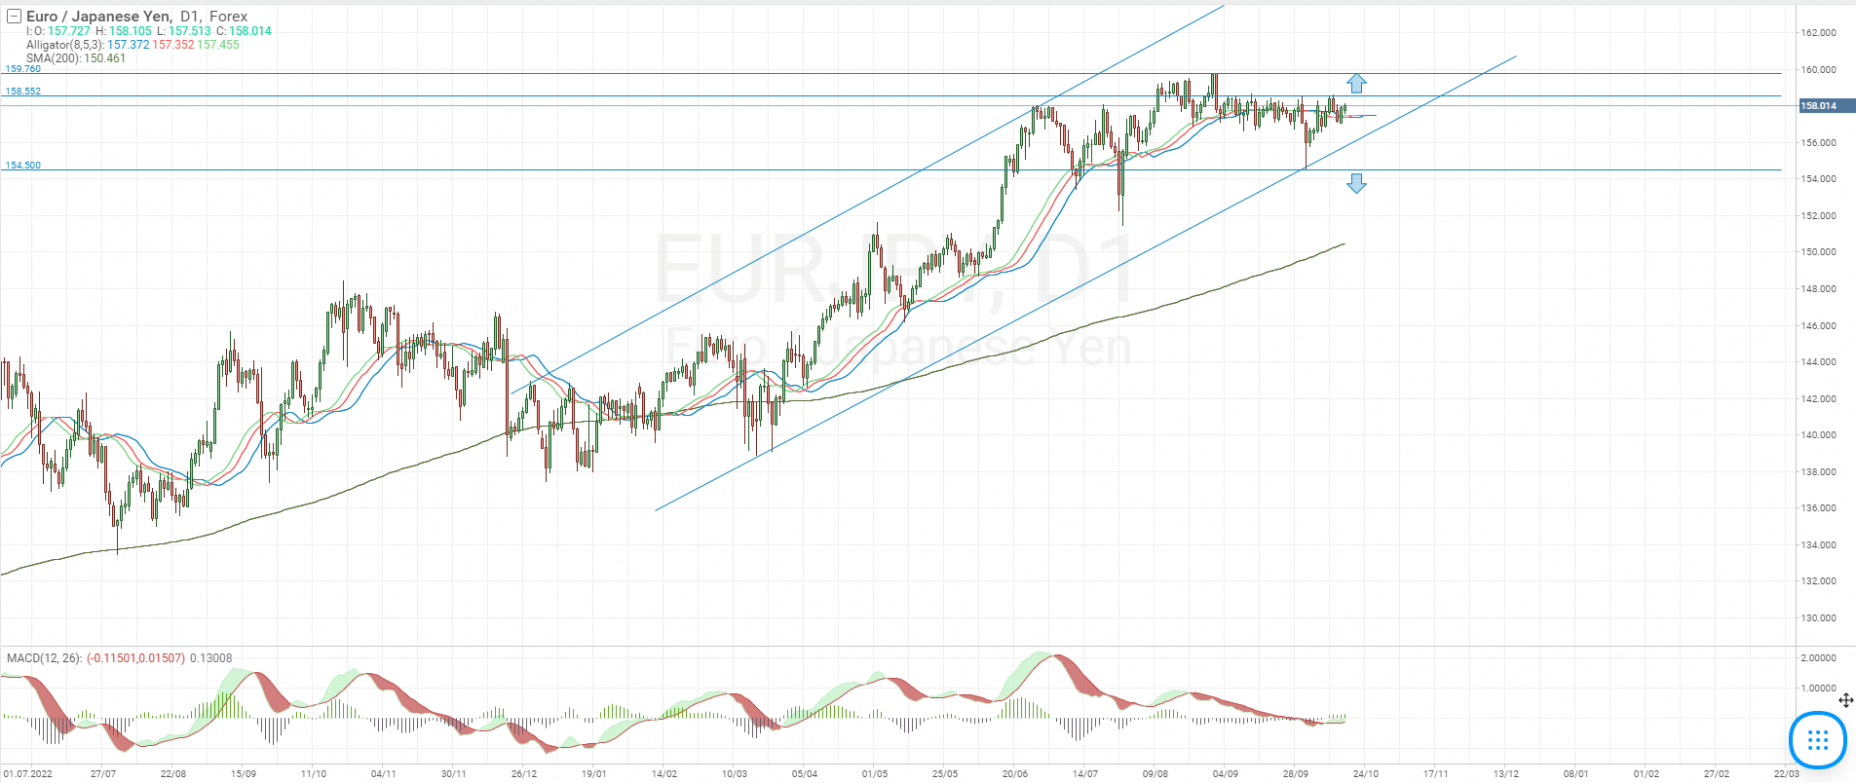Select the blue up arrow marker

pyautogui.click(x=1356, y=84)
